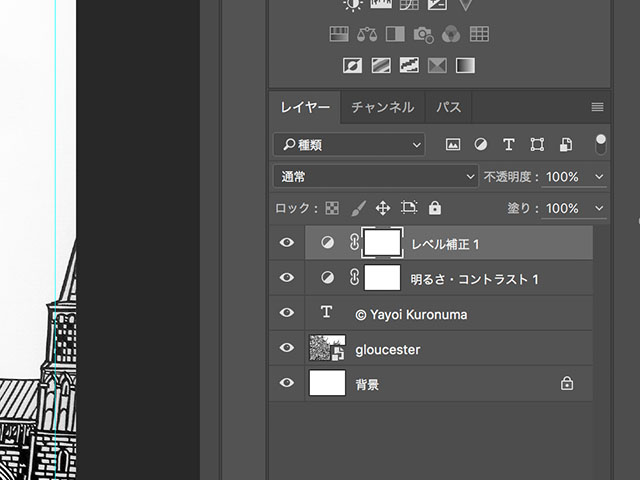
Task: Switch to the パス tab
Action: click(449, 107)
